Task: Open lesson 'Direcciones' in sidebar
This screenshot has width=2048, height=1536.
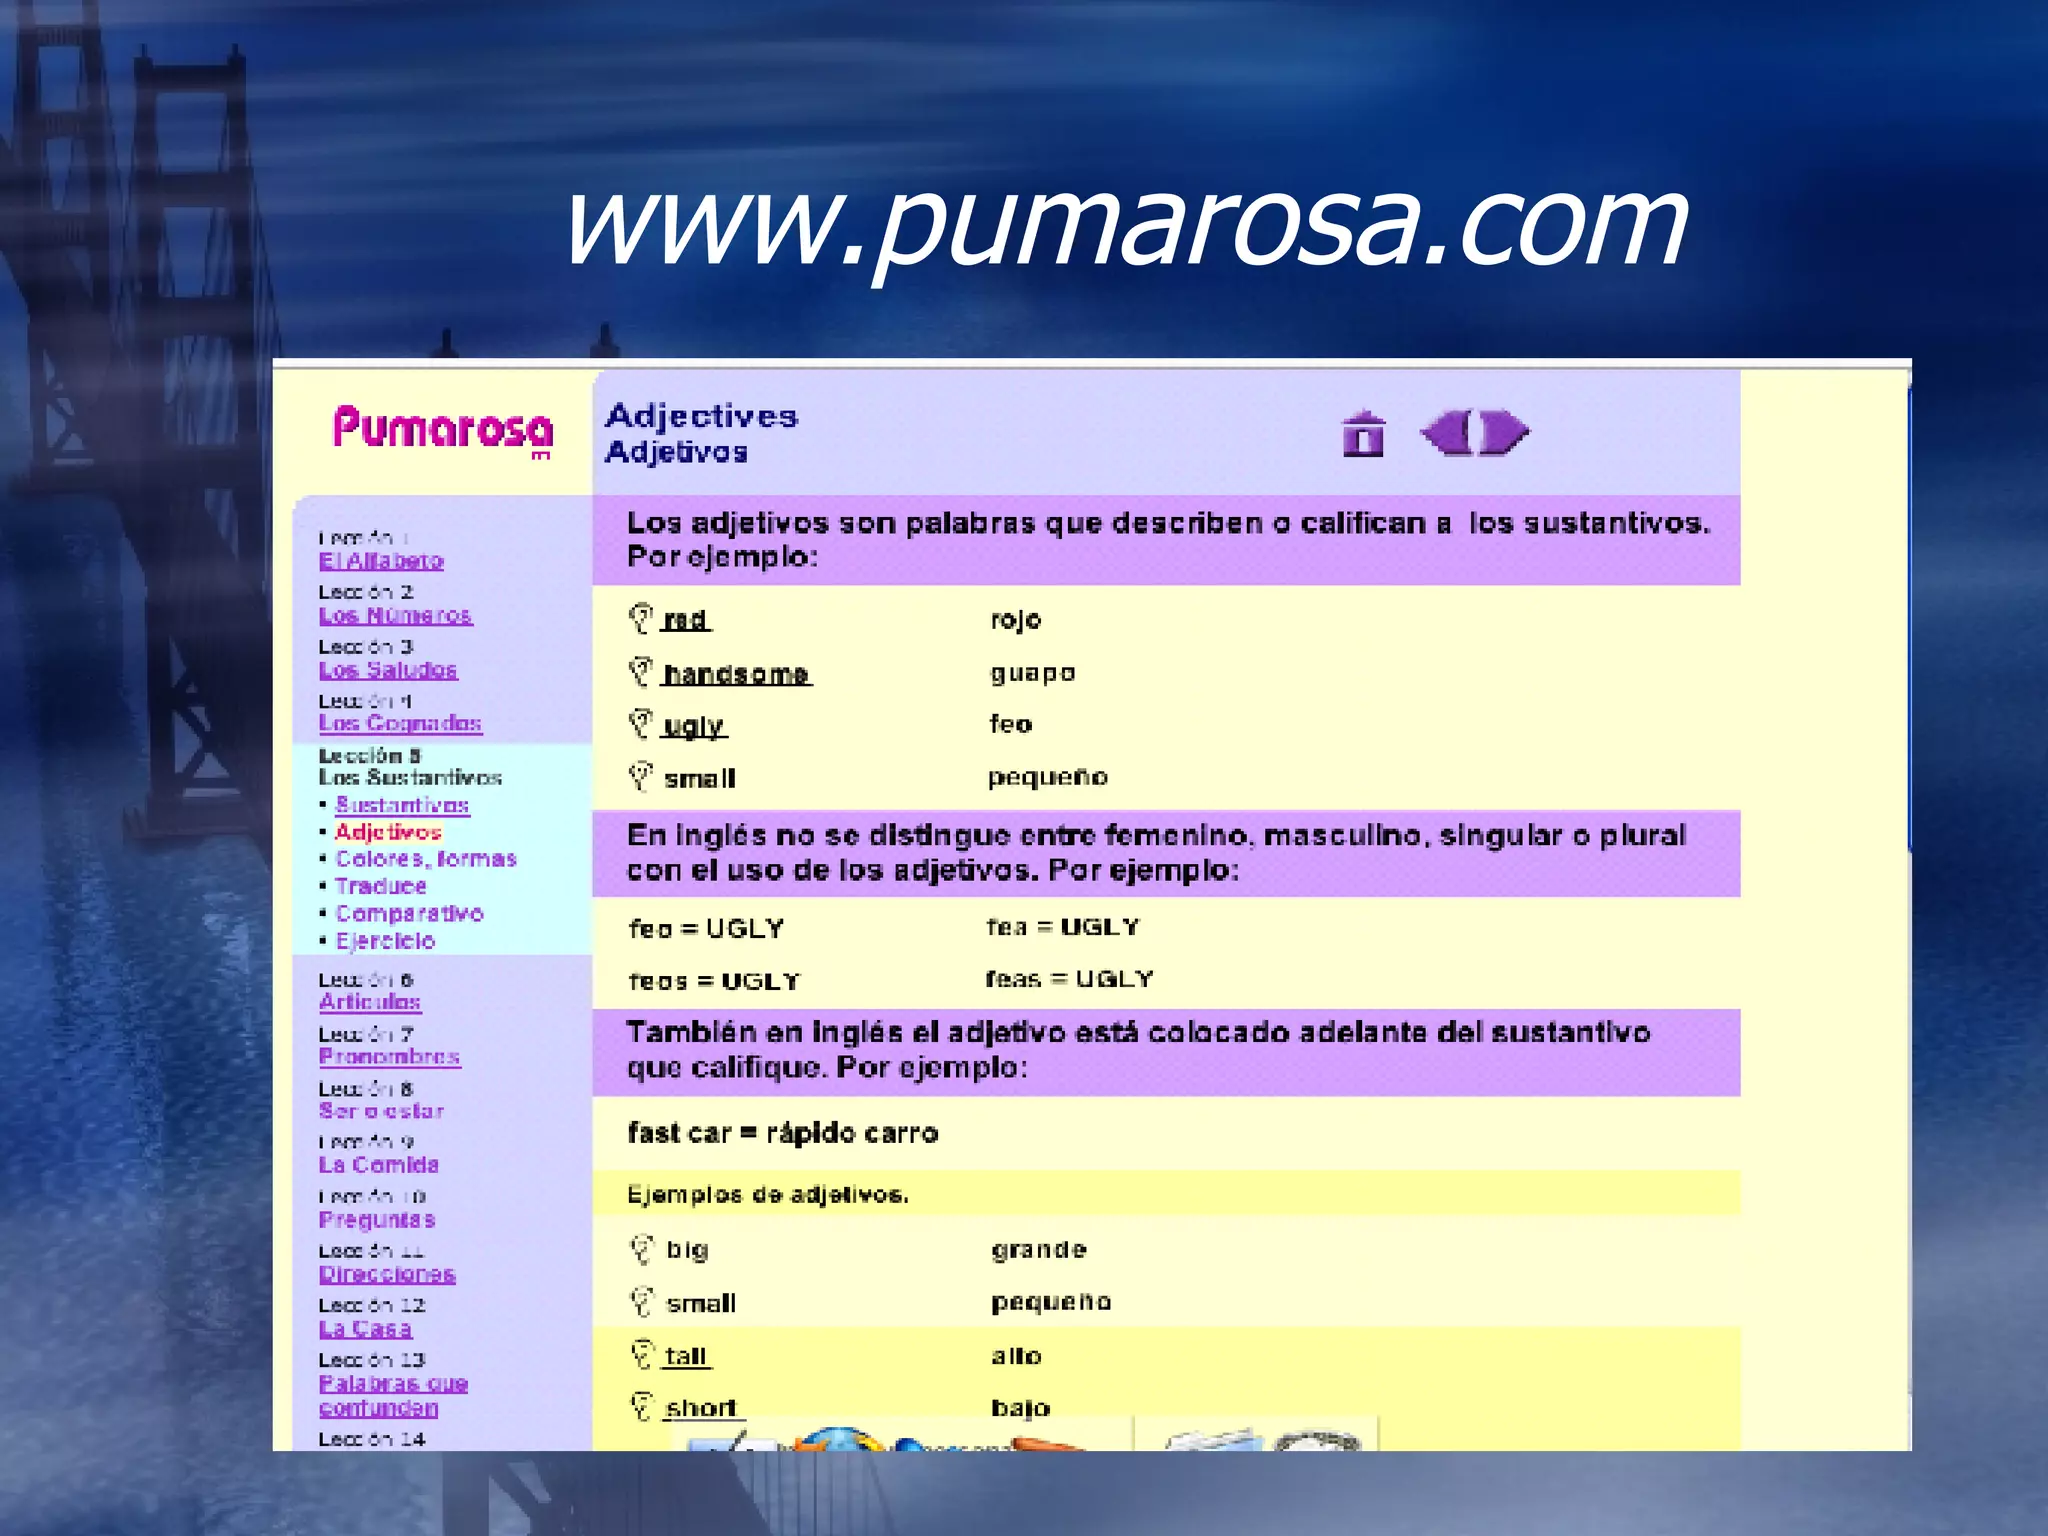Action: pyautogui.click(x=387, y=1275)
